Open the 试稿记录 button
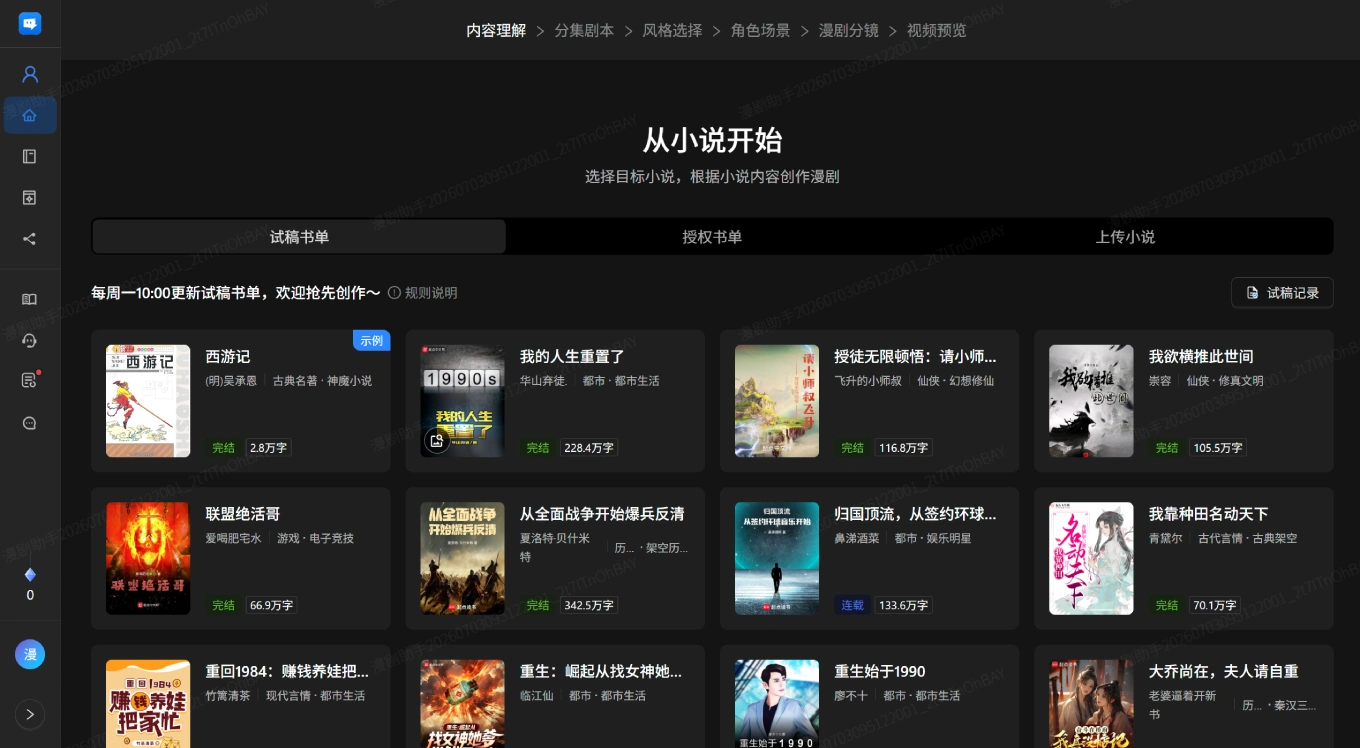This screenshot has width=1360, height=748. [x=1282, y=293]
